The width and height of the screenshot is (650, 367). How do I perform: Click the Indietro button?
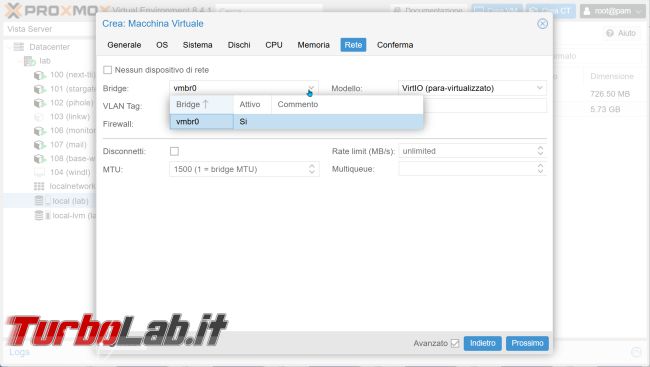(483, 343)
